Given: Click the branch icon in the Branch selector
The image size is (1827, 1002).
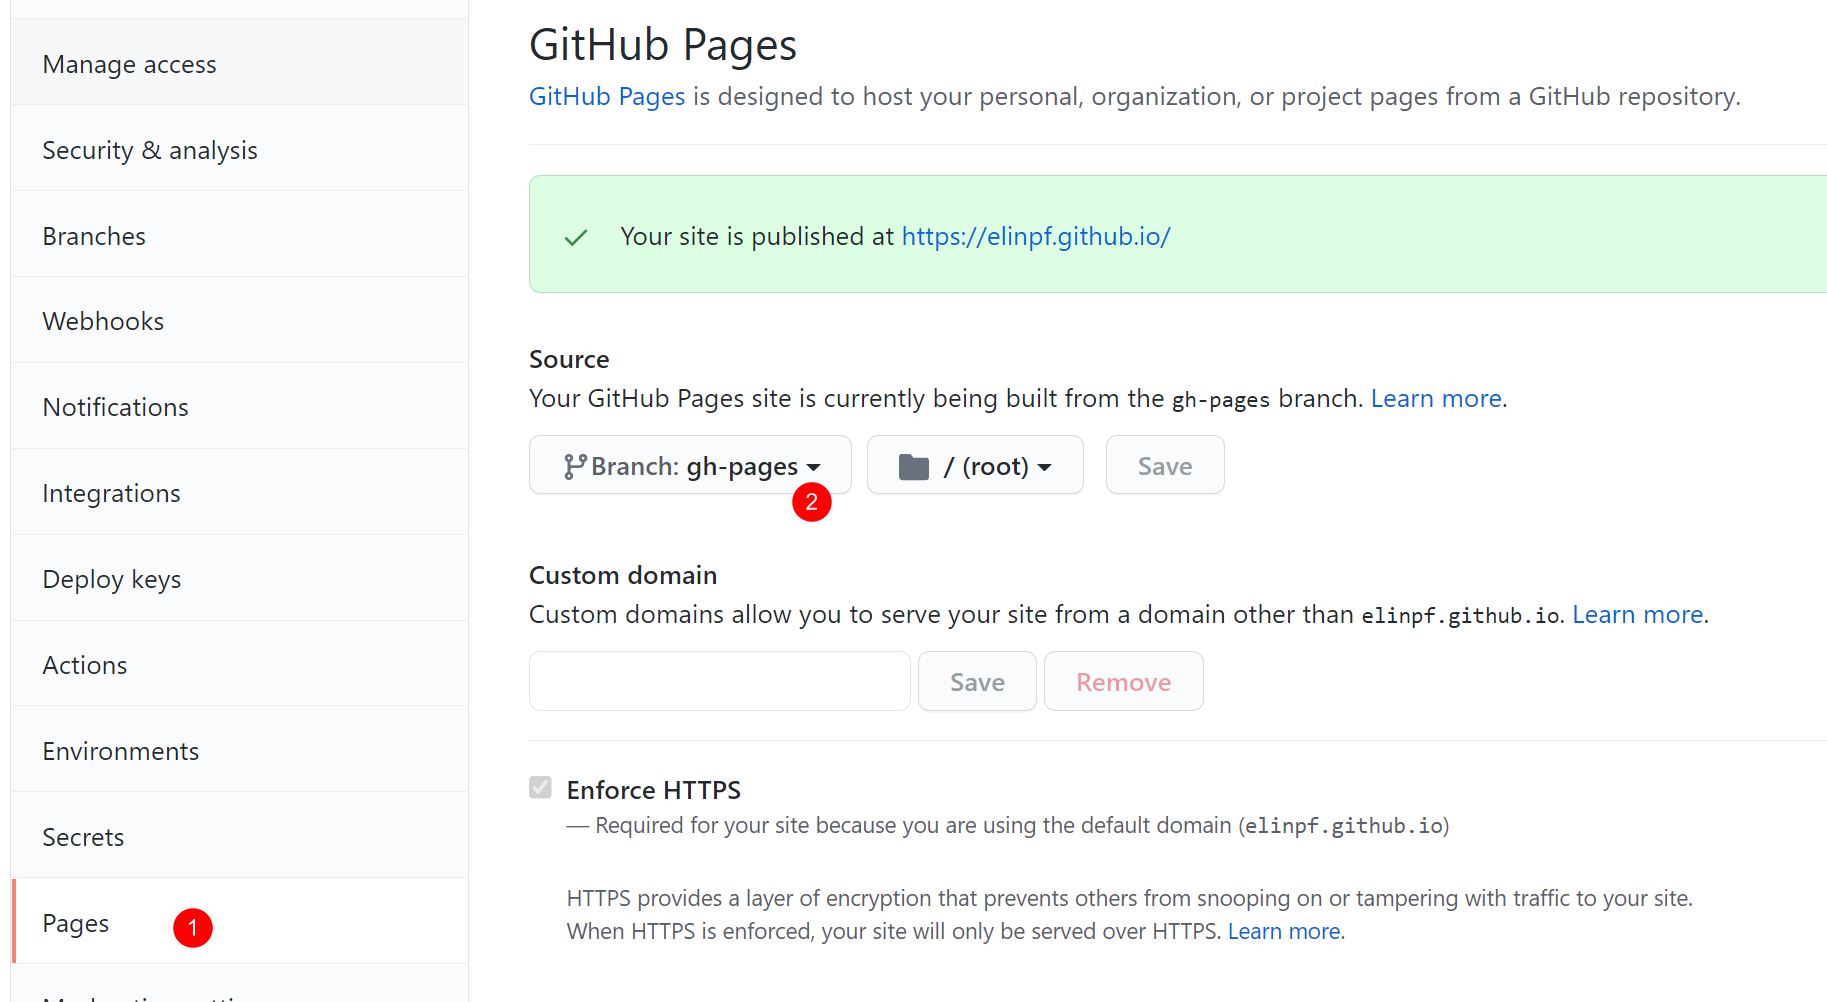Looking at the screenshot, I should pyautogui.click(x=575, y=465).
